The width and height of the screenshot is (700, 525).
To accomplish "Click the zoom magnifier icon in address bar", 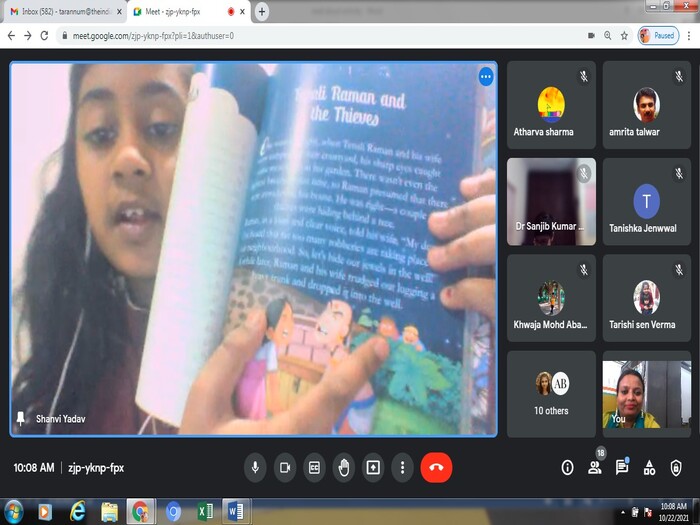I will point(608,36).
